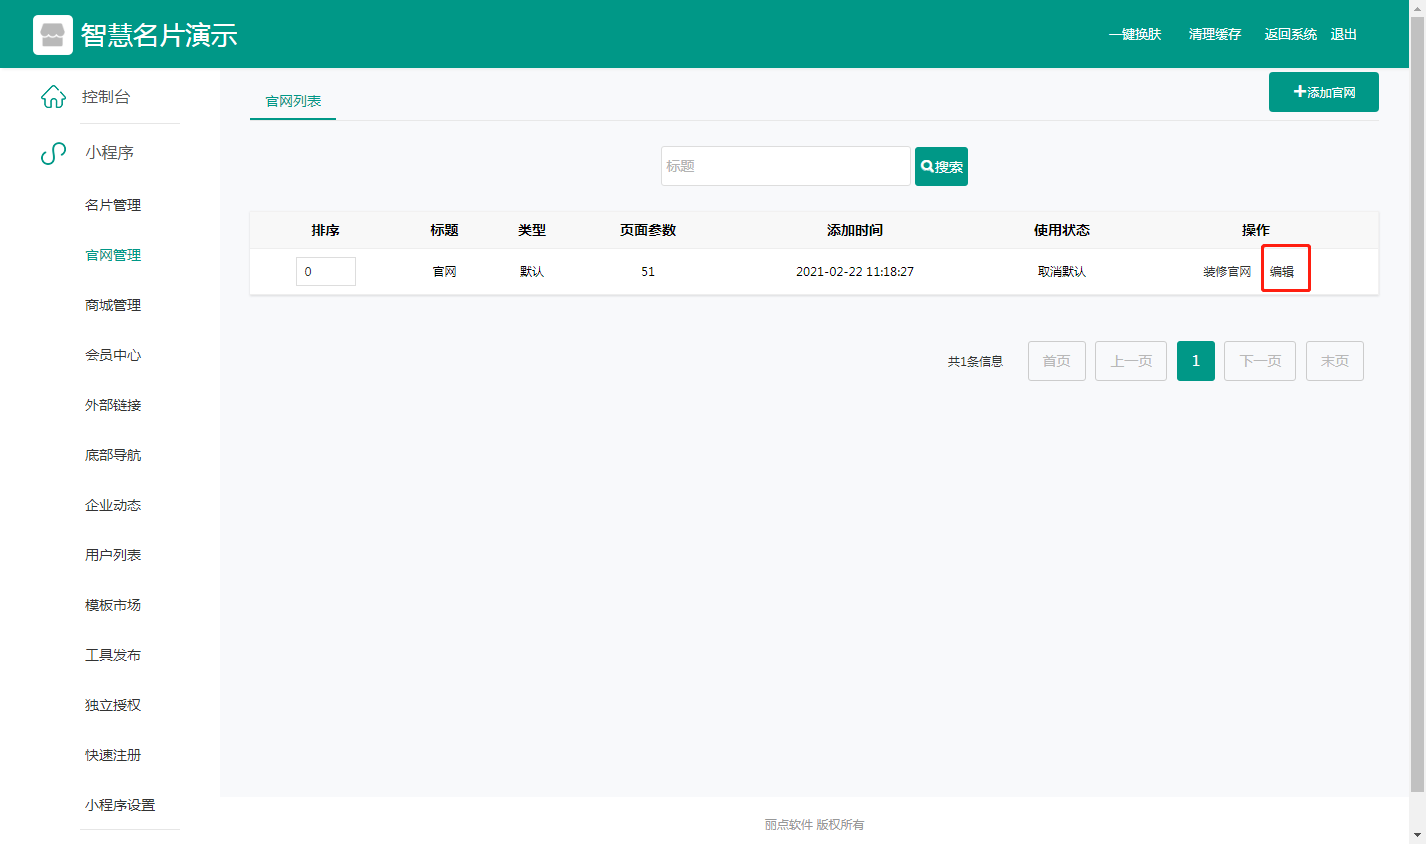This screenshot has width=1426, height=844.
Task: Click the 智慧名片演示 title text
Action: (x=159, y=35)
